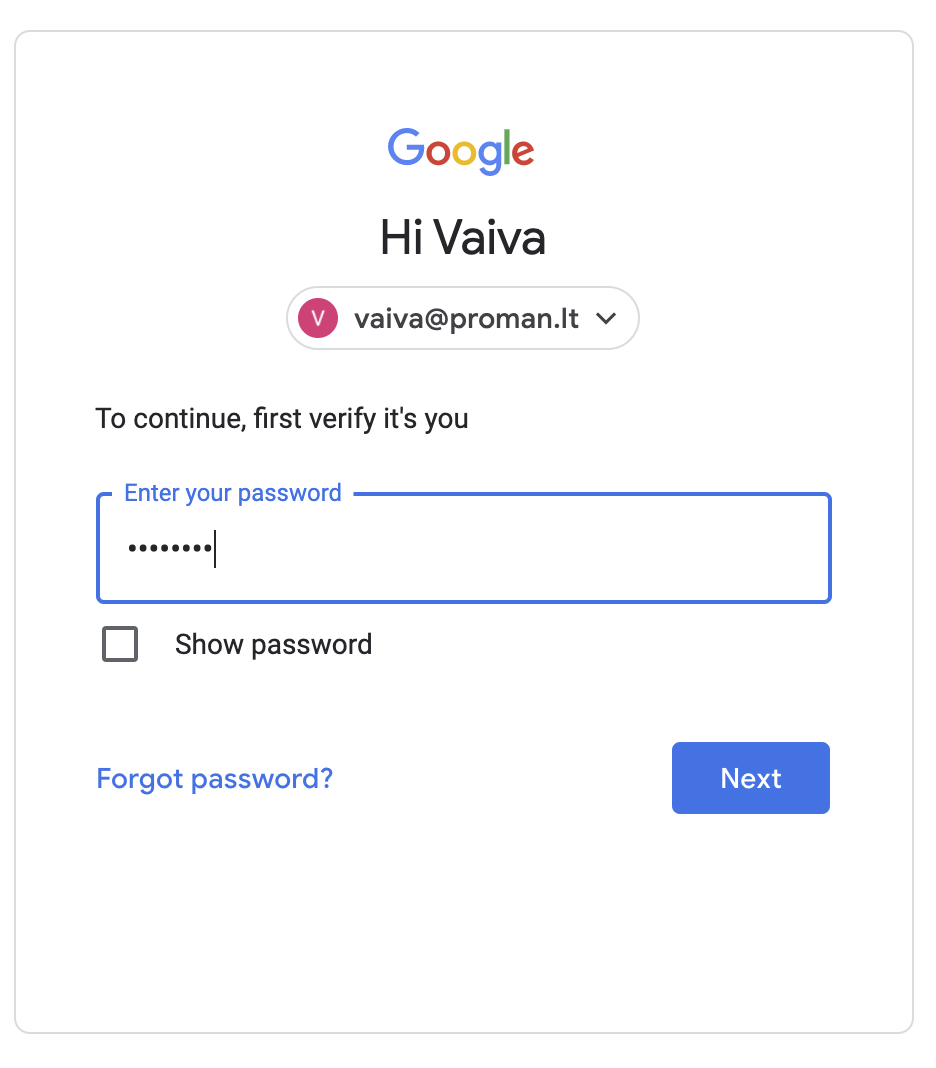Click the Google logo
Screen dimensions: 936x1068
461,150
